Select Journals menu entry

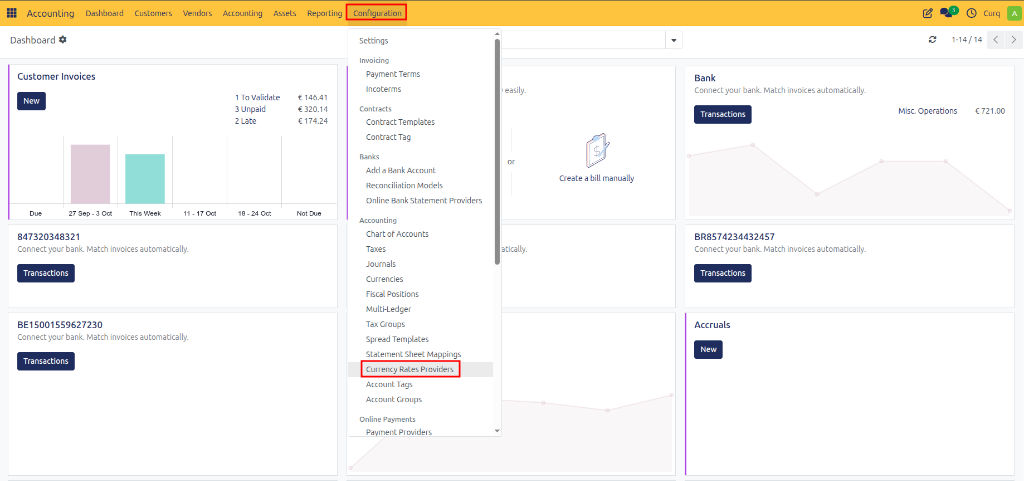click(x=381, y=264)
